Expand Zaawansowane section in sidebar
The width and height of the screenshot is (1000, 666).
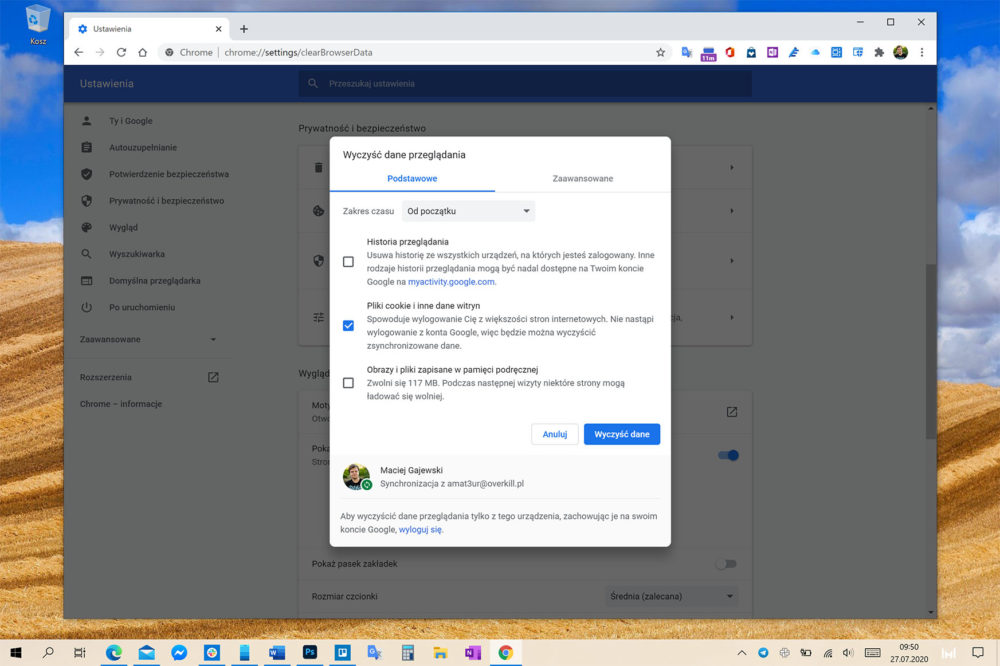(148, 339)
